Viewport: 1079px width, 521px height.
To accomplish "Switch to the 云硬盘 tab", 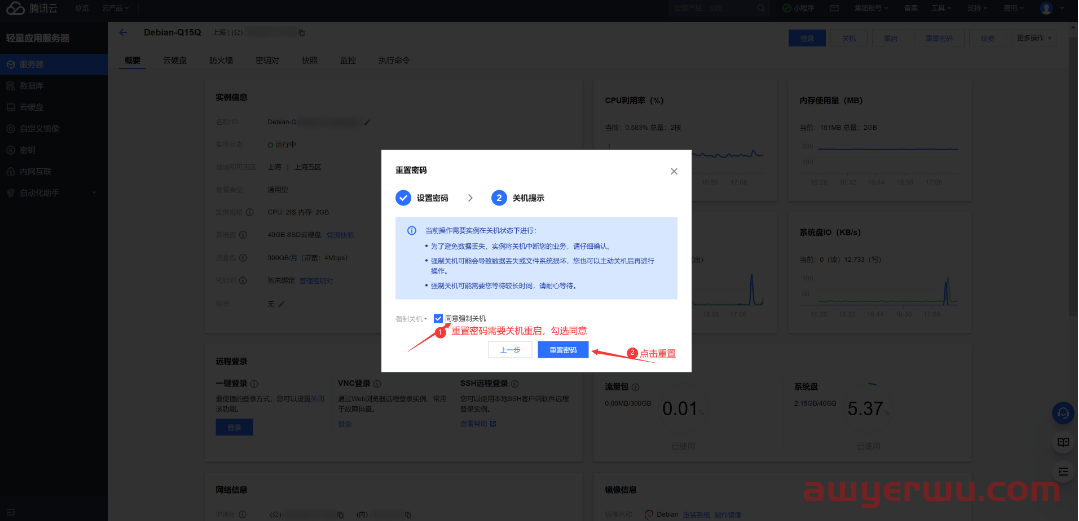I will pyautogui.click(x=175, y=60).
